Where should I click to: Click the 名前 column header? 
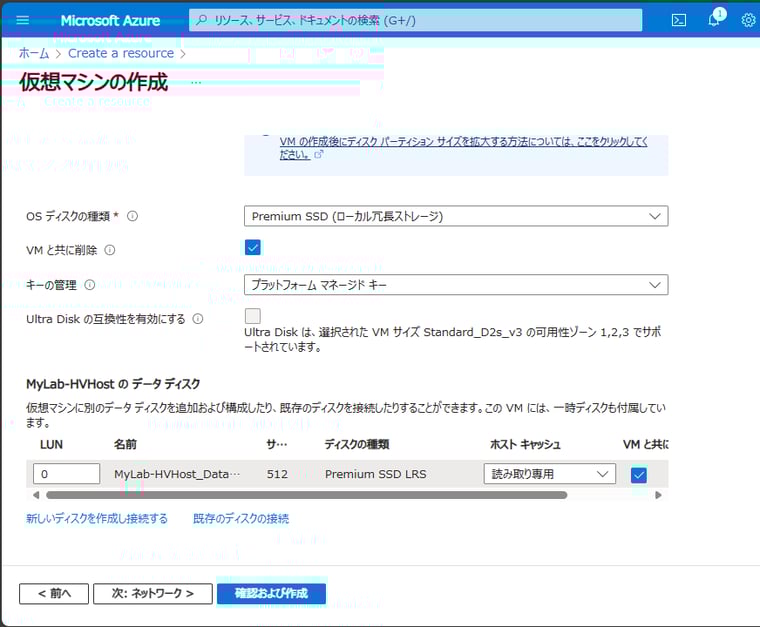tap(125, 444)
